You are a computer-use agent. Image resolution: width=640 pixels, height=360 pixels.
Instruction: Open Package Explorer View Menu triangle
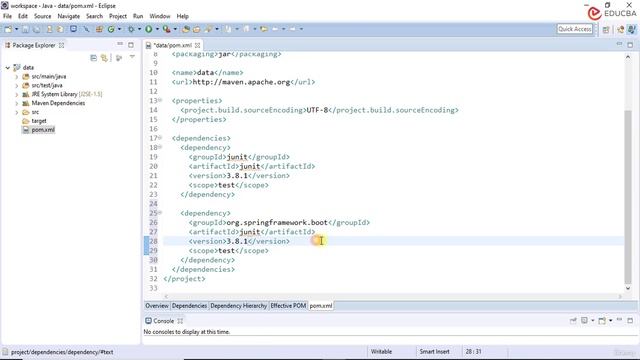(132, 57)
